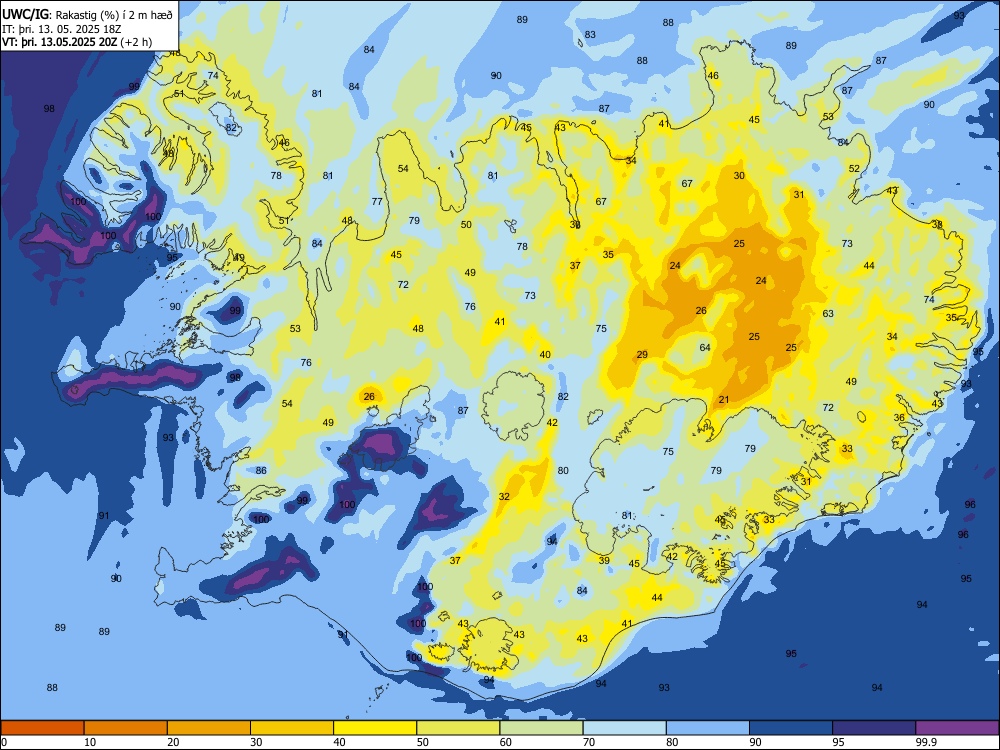
Task: Select the '80' humidity value on the map
Action: [x=562, y=471]
